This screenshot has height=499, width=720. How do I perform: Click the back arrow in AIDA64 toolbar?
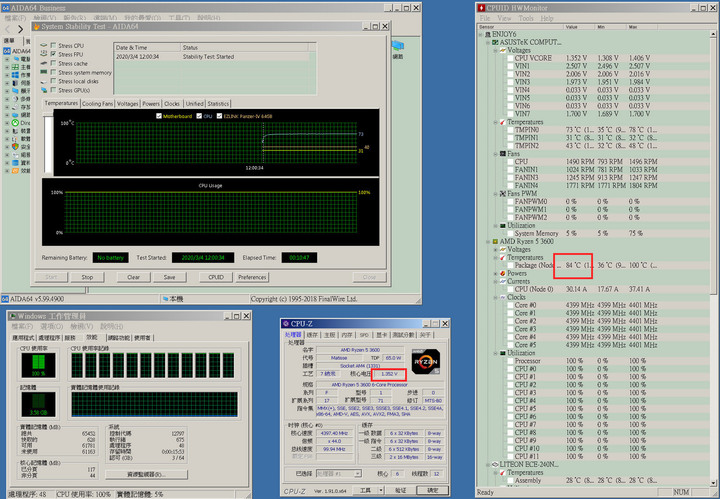coord(8,29)
